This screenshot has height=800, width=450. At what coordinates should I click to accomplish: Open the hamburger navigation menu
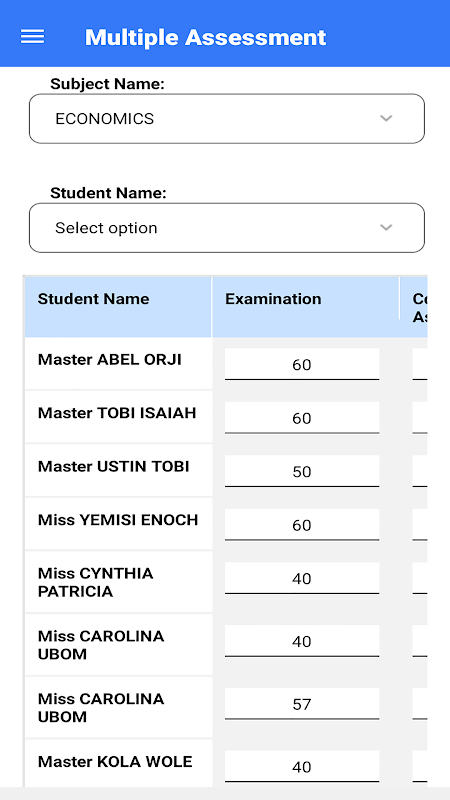click(32, 37)
